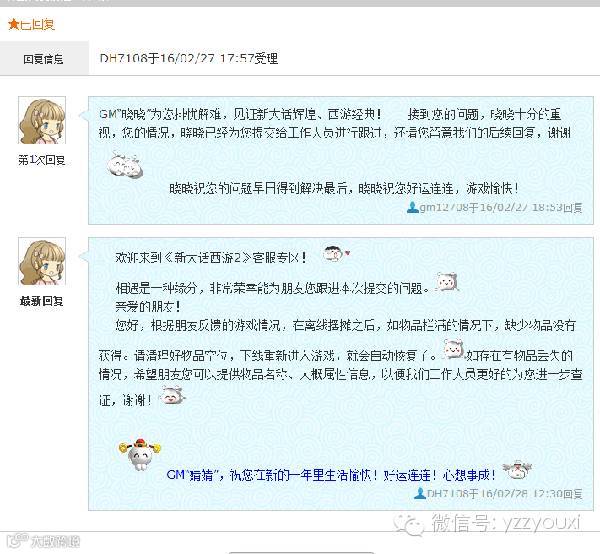Click the avatar above 最新回复
Viewport: 600px width, 554px height.
(x=42, y=261)
